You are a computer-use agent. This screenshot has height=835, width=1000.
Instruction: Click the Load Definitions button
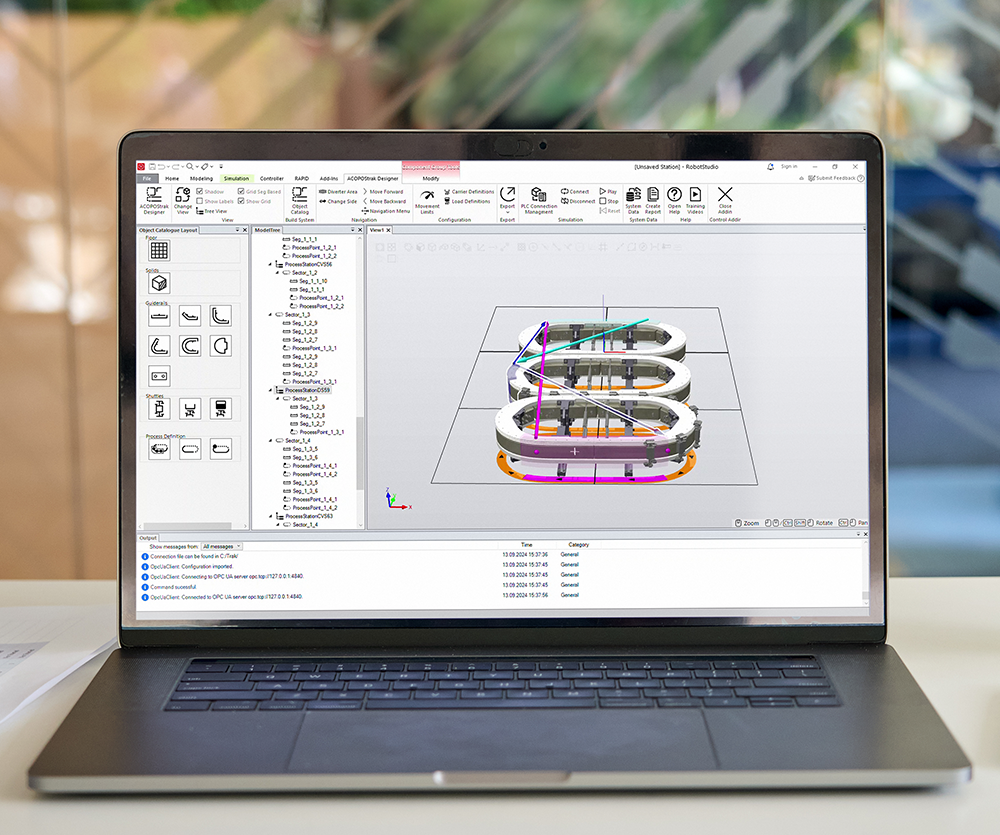click(470, 201)
